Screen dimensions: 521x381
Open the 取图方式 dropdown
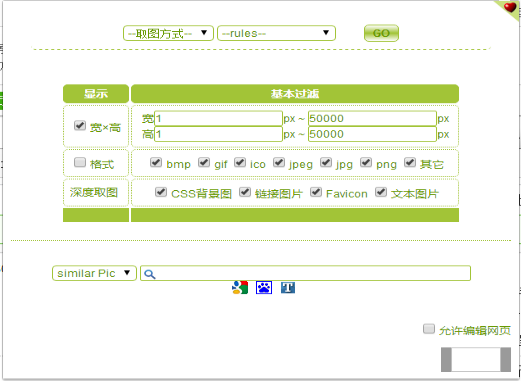point(168,33)
